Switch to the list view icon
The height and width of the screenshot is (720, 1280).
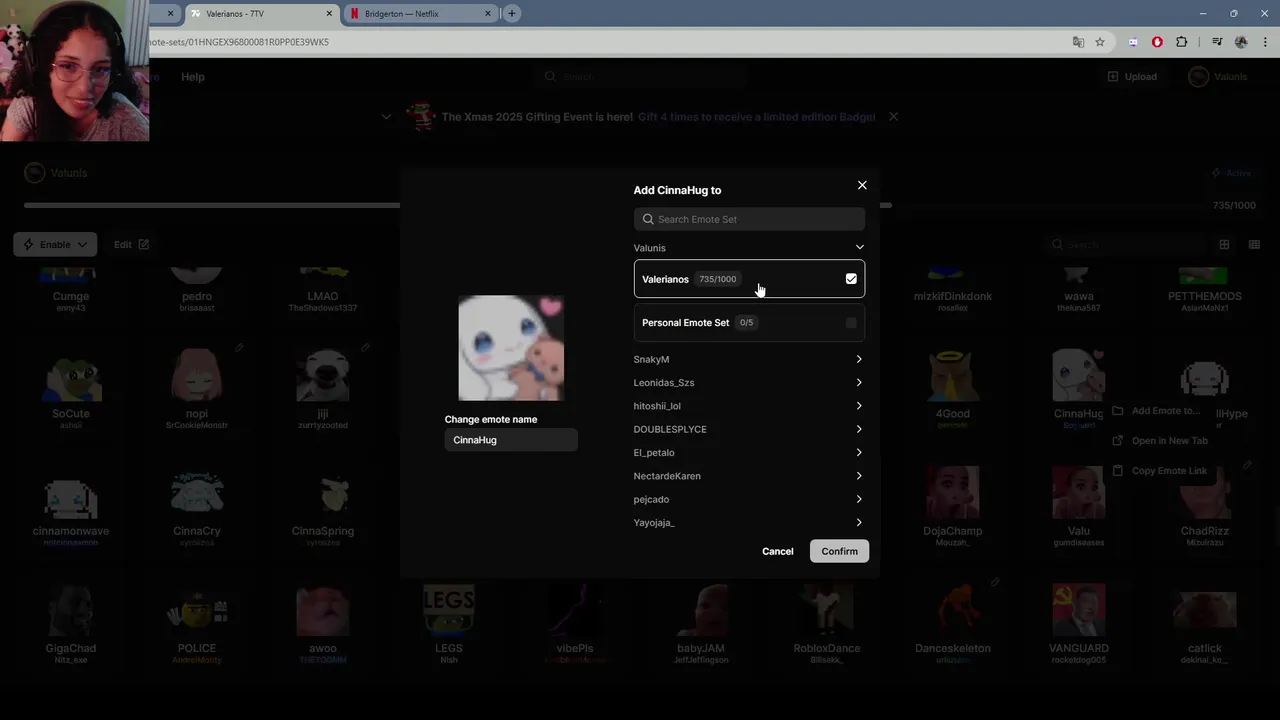(x=1254, y=244)
